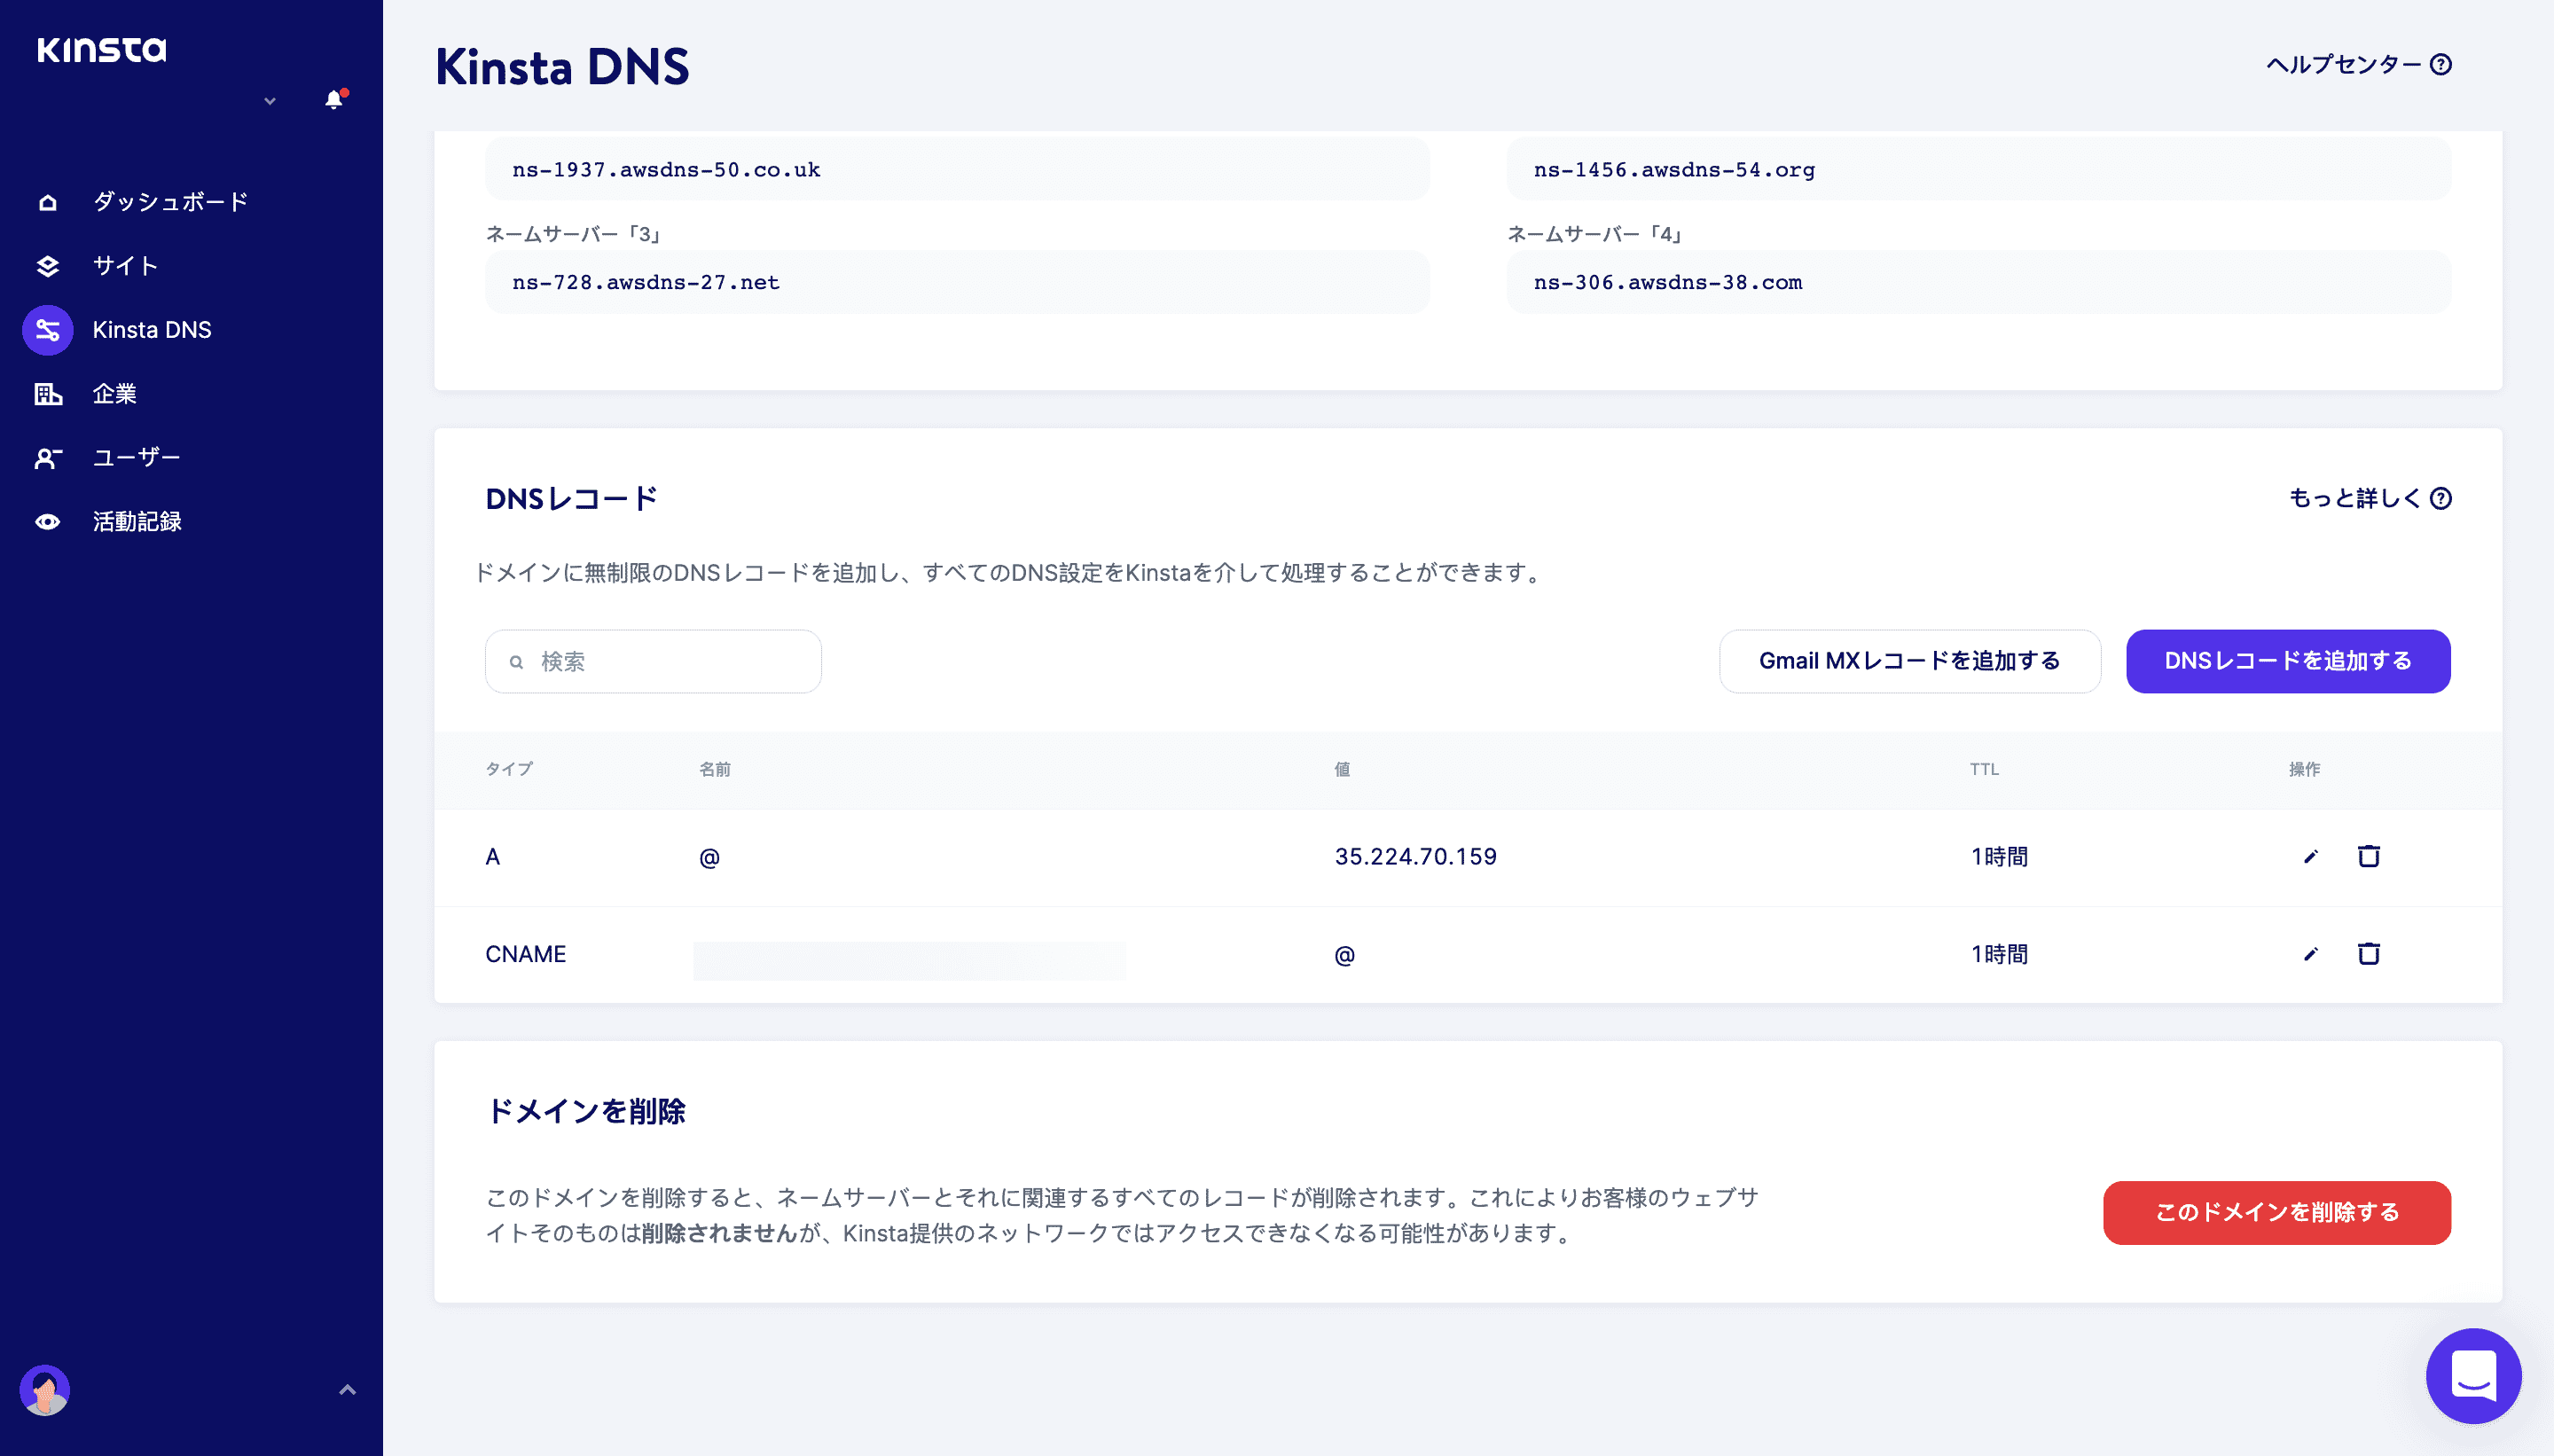Edit the A record with the pencil icon
Image resolution: width=2554 pixels, height=1456 pixels.
point(2309,856)
